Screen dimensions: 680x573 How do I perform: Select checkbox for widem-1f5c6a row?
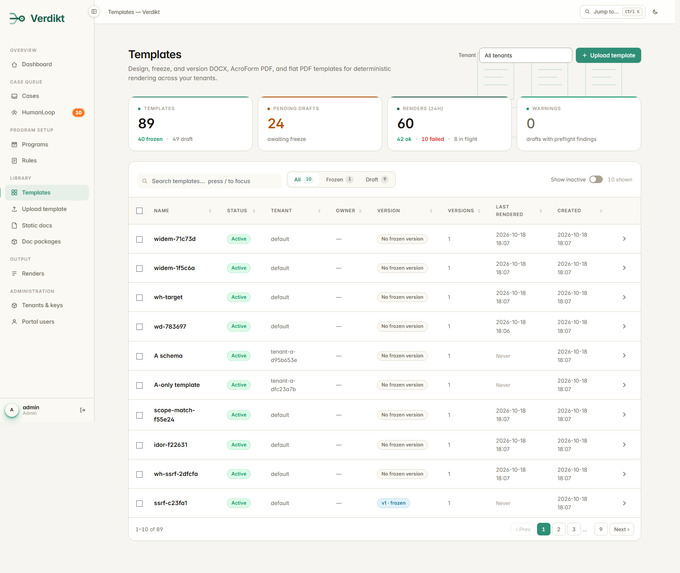pyautogui.click(x=139, y=268)
